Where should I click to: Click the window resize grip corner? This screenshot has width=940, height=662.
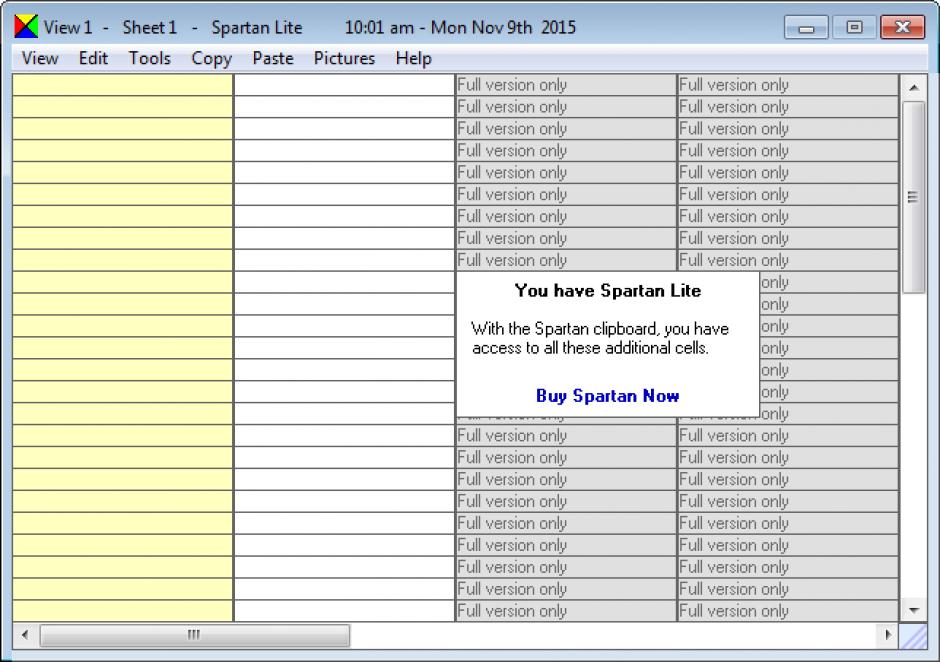914,636
